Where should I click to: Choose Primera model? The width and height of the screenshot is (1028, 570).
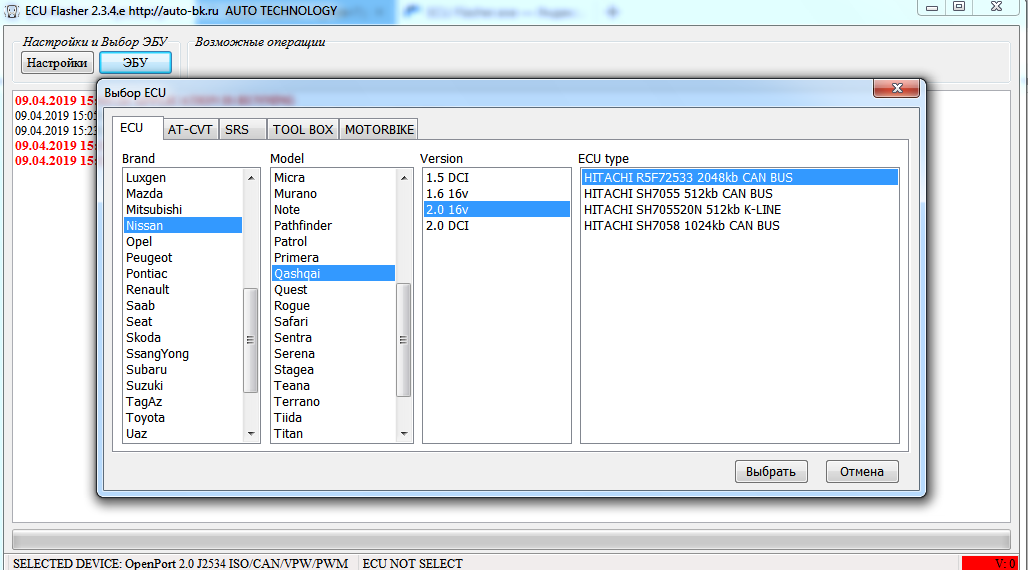click(333, 258)
